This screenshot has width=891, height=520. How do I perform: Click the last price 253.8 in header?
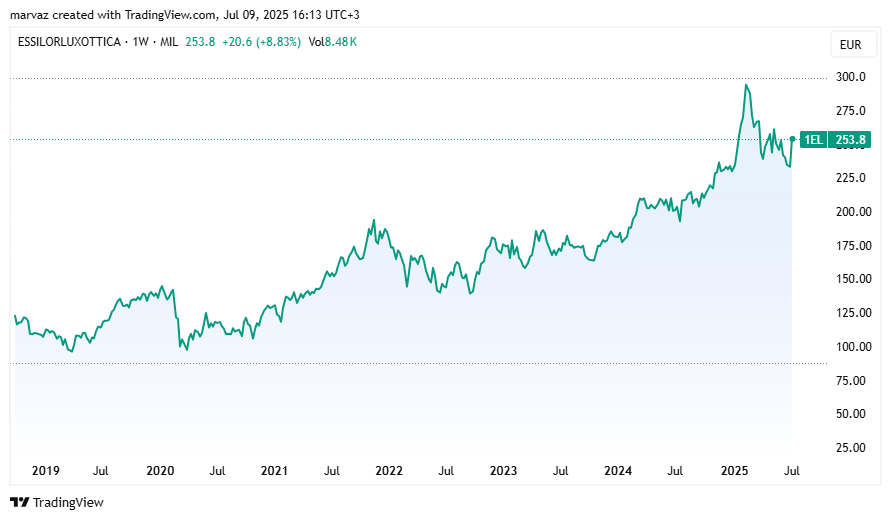pyautogui.click(x=200, y=41)
